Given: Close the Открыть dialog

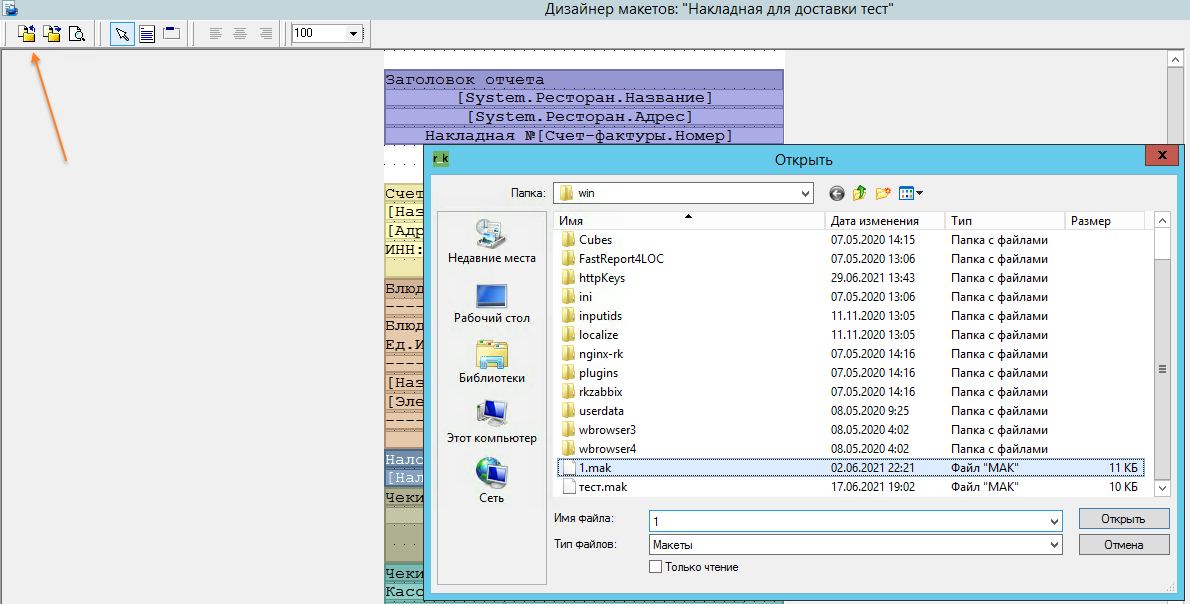Looking at the screenshot, I should pyautogui.click(x=1162, y=156).
